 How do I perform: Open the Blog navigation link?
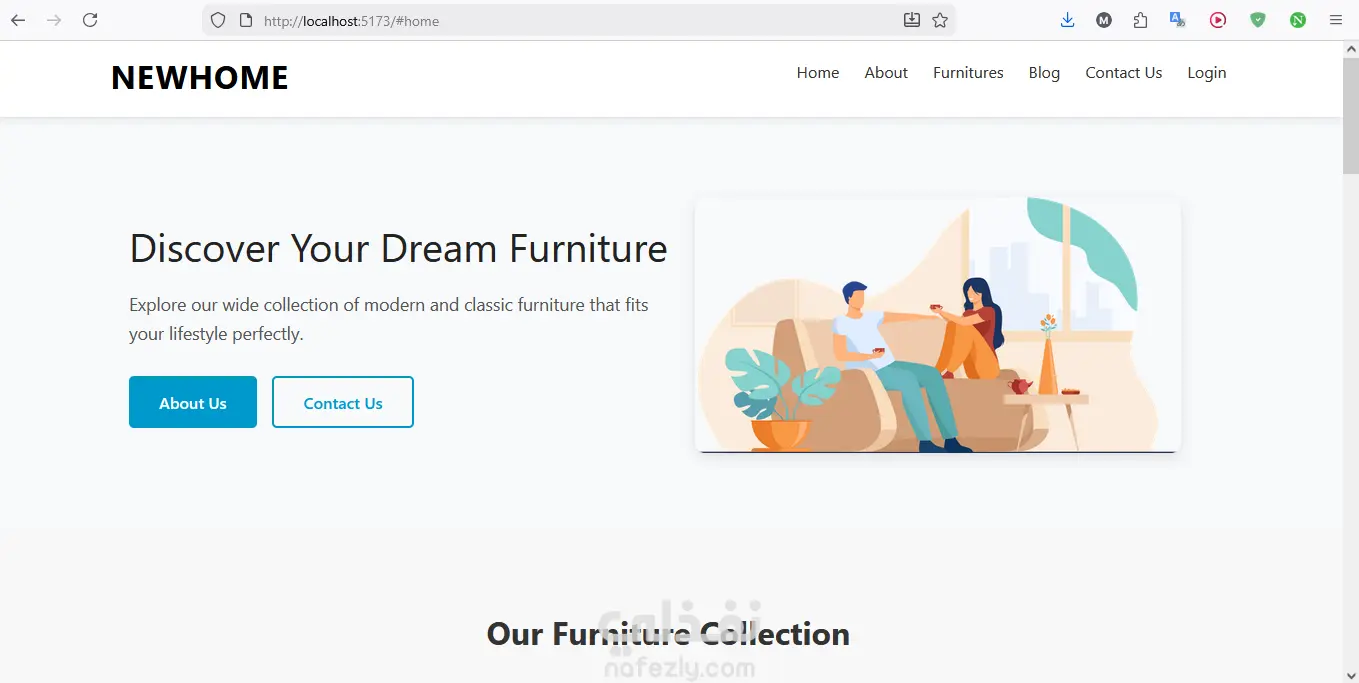[x=1044, y=73]
